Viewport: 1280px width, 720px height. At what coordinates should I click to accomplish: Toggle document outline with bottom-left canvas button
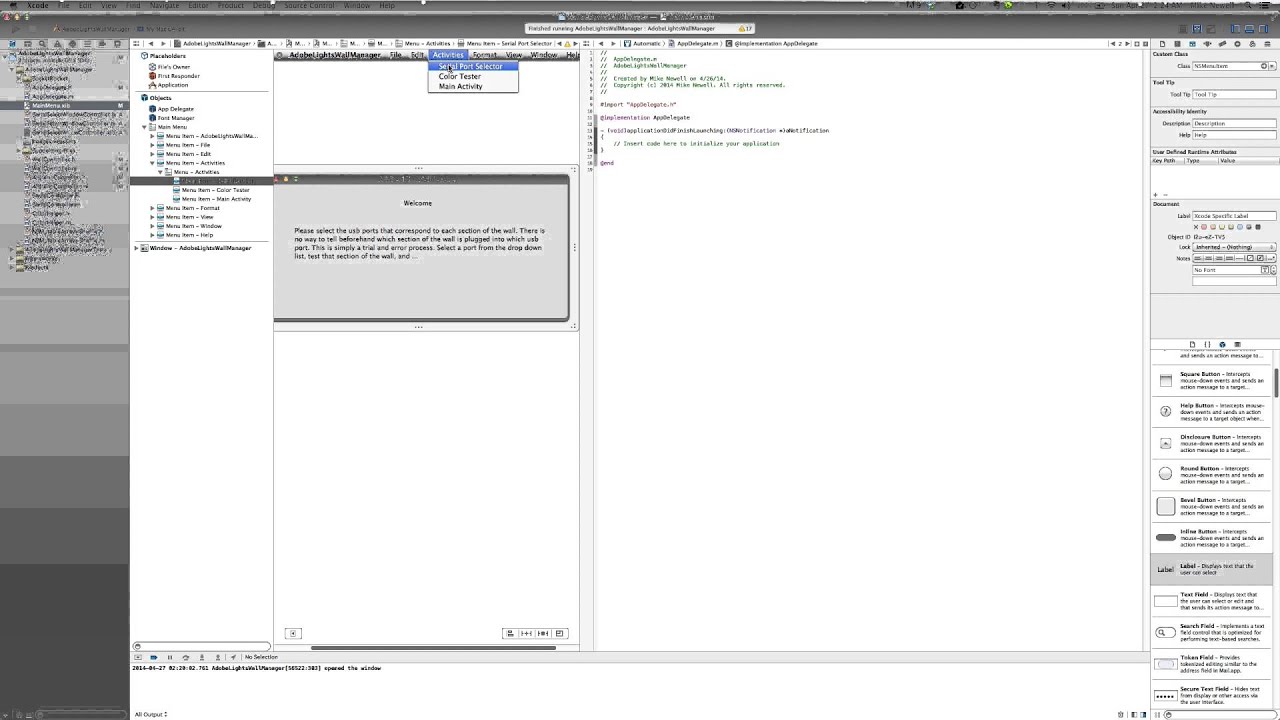click(x=293, y=633)
